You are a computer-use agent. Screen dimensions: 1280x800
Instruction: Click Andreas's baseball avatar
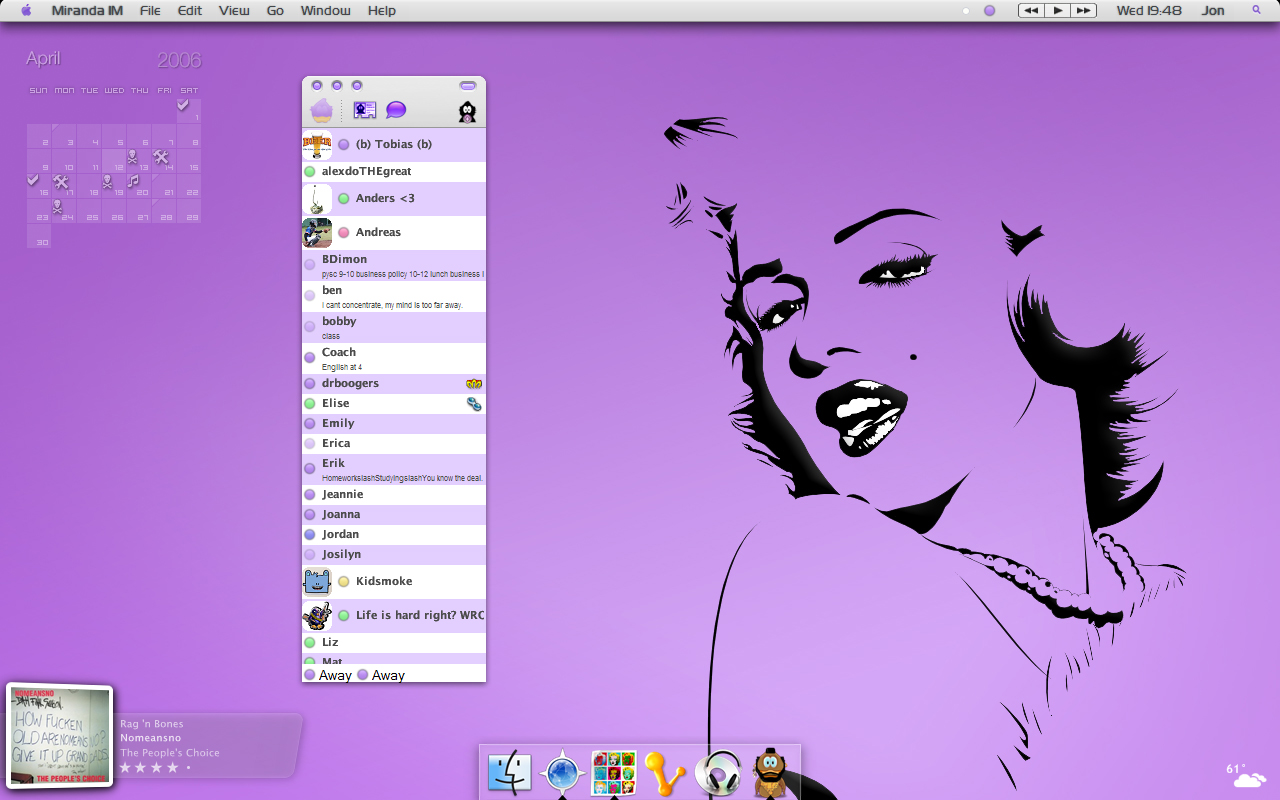(317, 233)
